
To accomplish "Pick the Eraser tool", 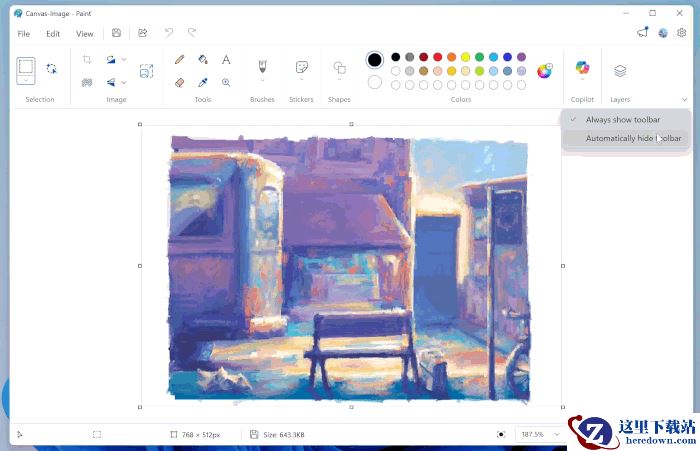I will (x=179, y=82).
